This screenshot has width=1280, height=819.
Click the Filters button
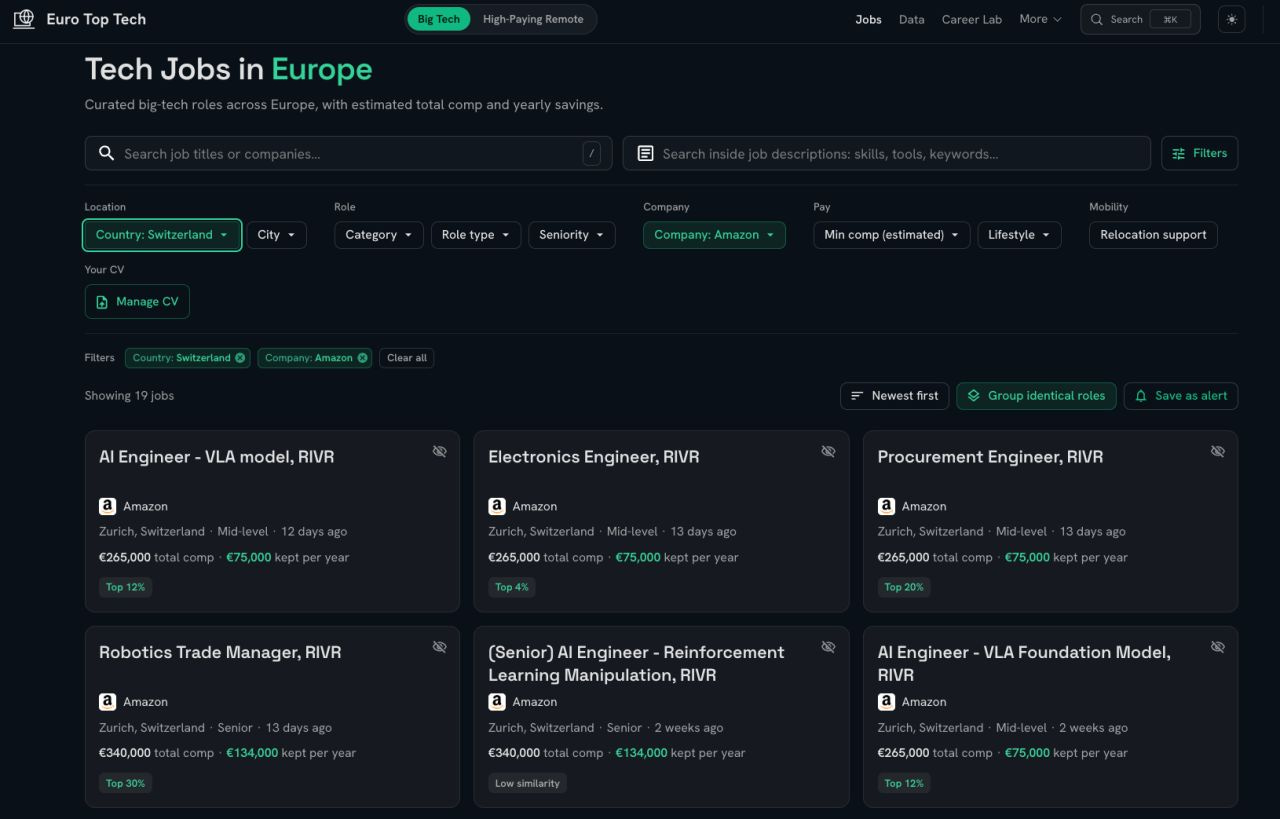[x=1199, y=153]
